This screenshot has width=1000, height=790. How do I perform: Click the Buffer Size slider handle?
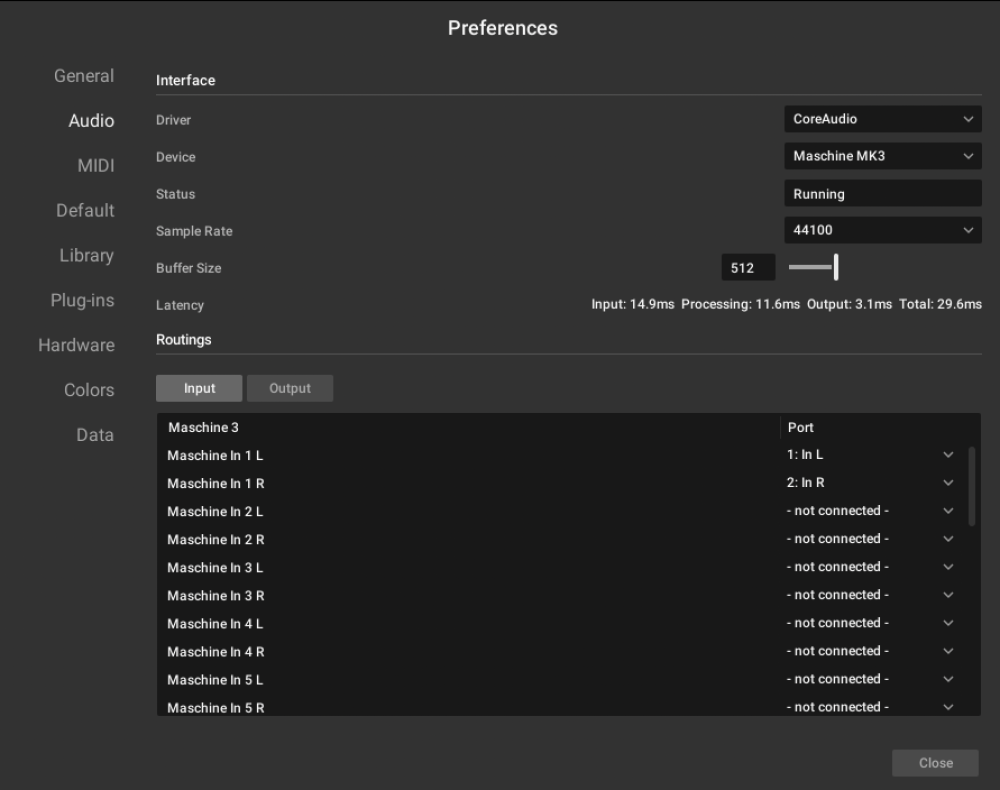click(836, 267)
